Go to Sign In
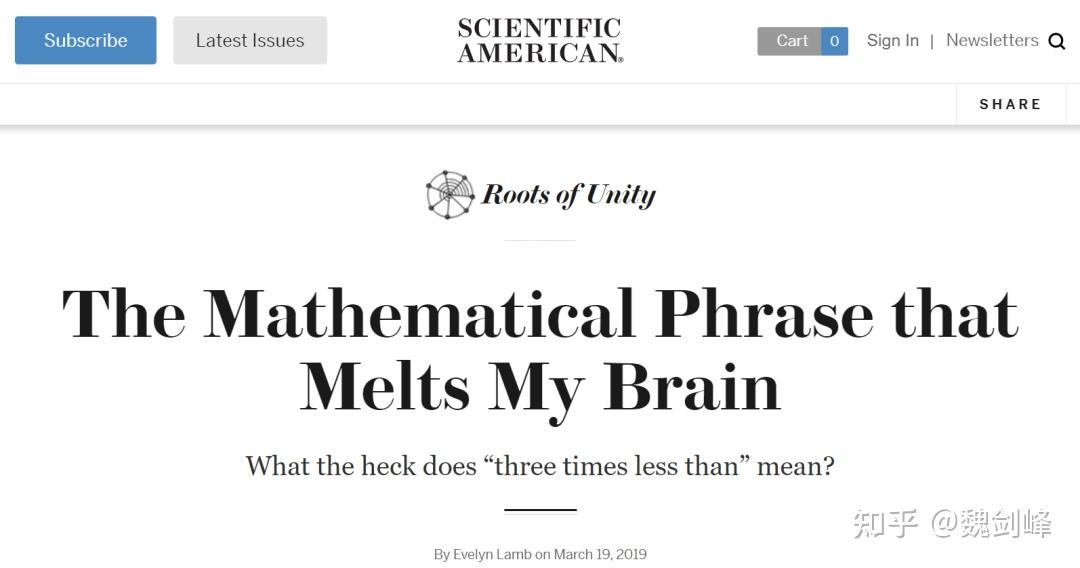 point(892,41)
